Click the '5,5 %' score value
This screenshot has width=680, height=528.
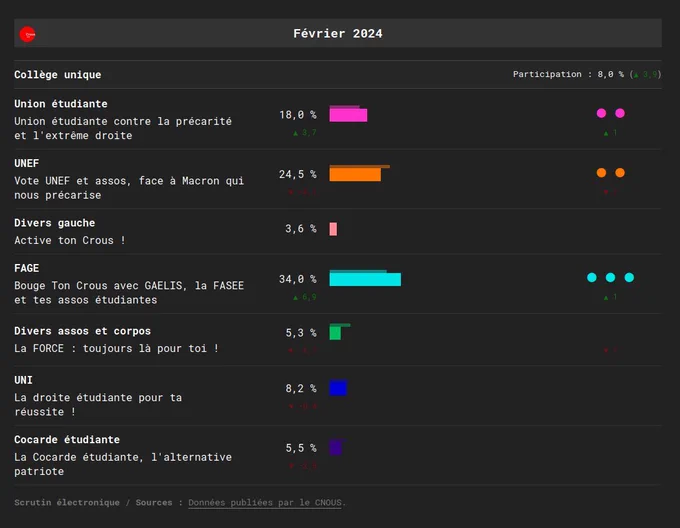tap(301, 447)
